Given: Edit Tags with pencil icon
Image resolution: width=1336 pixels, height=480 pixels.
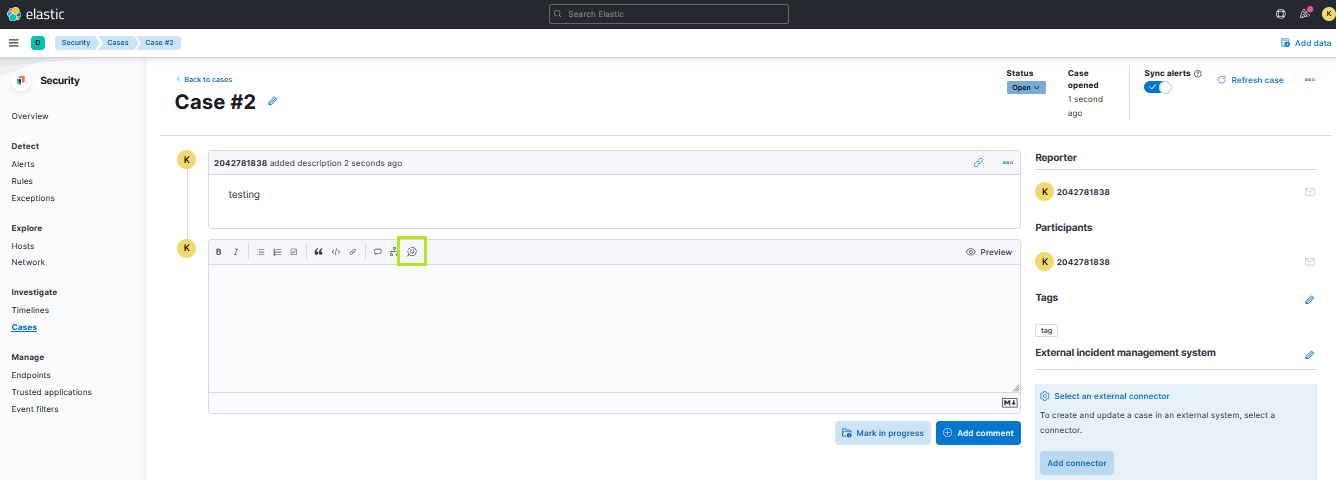Looking at the screenshot, I should 1310,299.
